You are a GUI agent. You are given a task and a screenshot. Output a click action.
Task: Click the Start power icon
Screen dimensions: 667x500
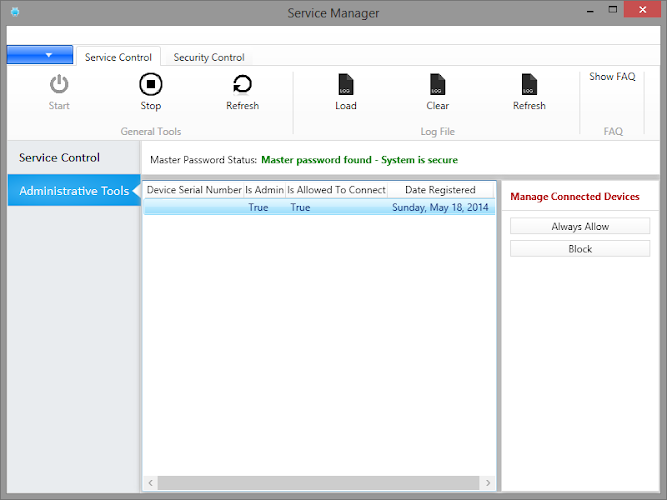[x=59, y=86]
